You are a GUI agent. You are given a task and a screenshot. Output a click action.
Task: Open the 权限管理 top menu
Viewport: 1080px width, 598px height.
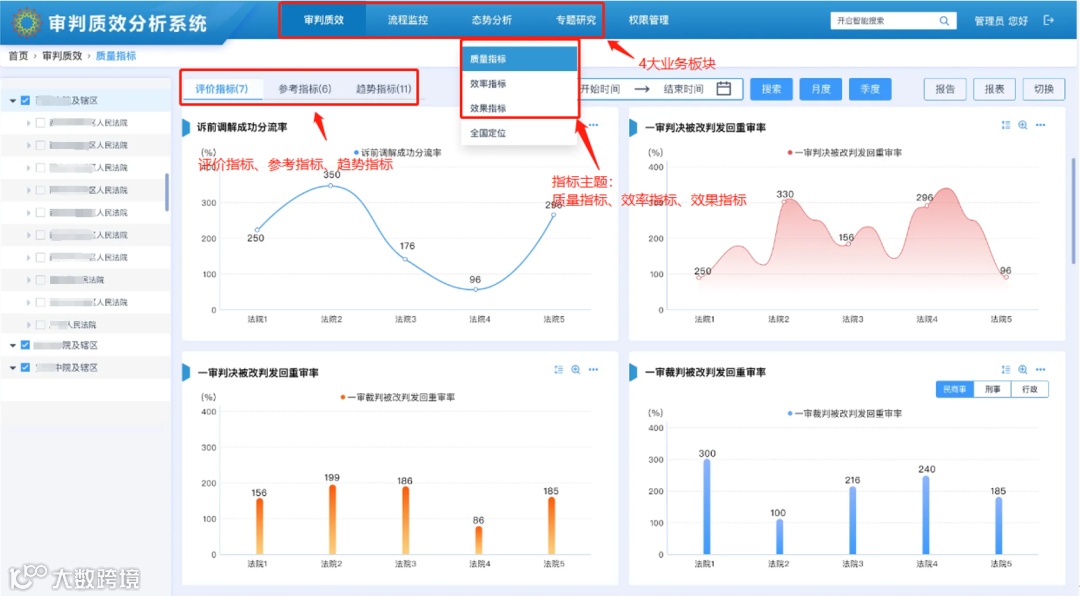[648, 20]
